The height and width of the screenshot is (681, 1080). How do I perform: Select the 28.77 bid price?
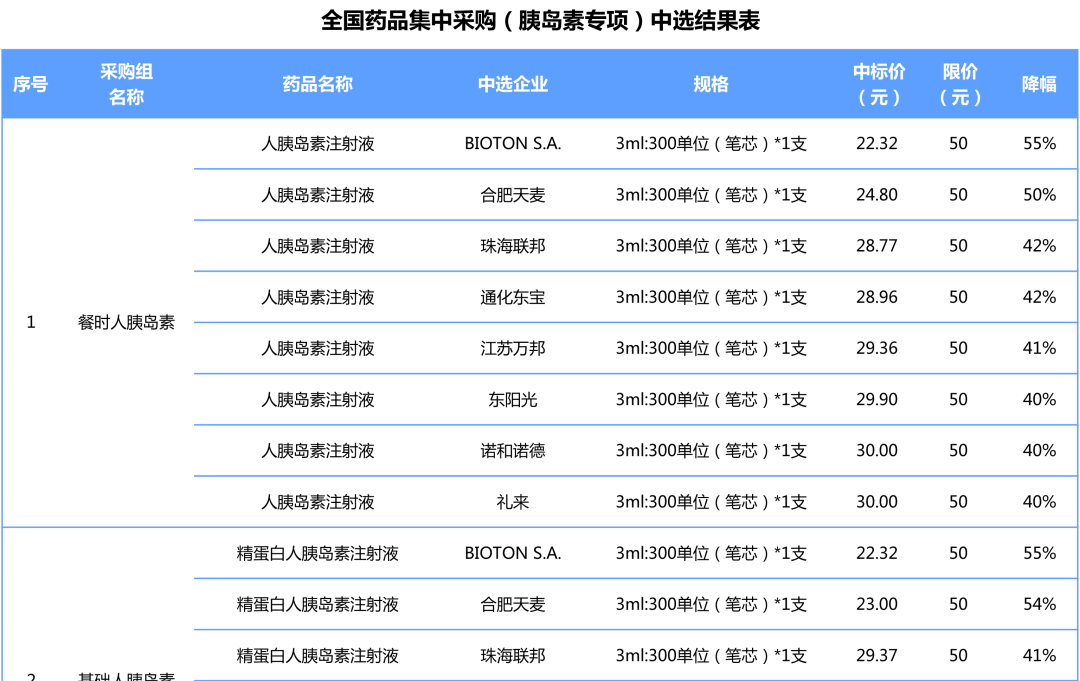coord(877,246)
